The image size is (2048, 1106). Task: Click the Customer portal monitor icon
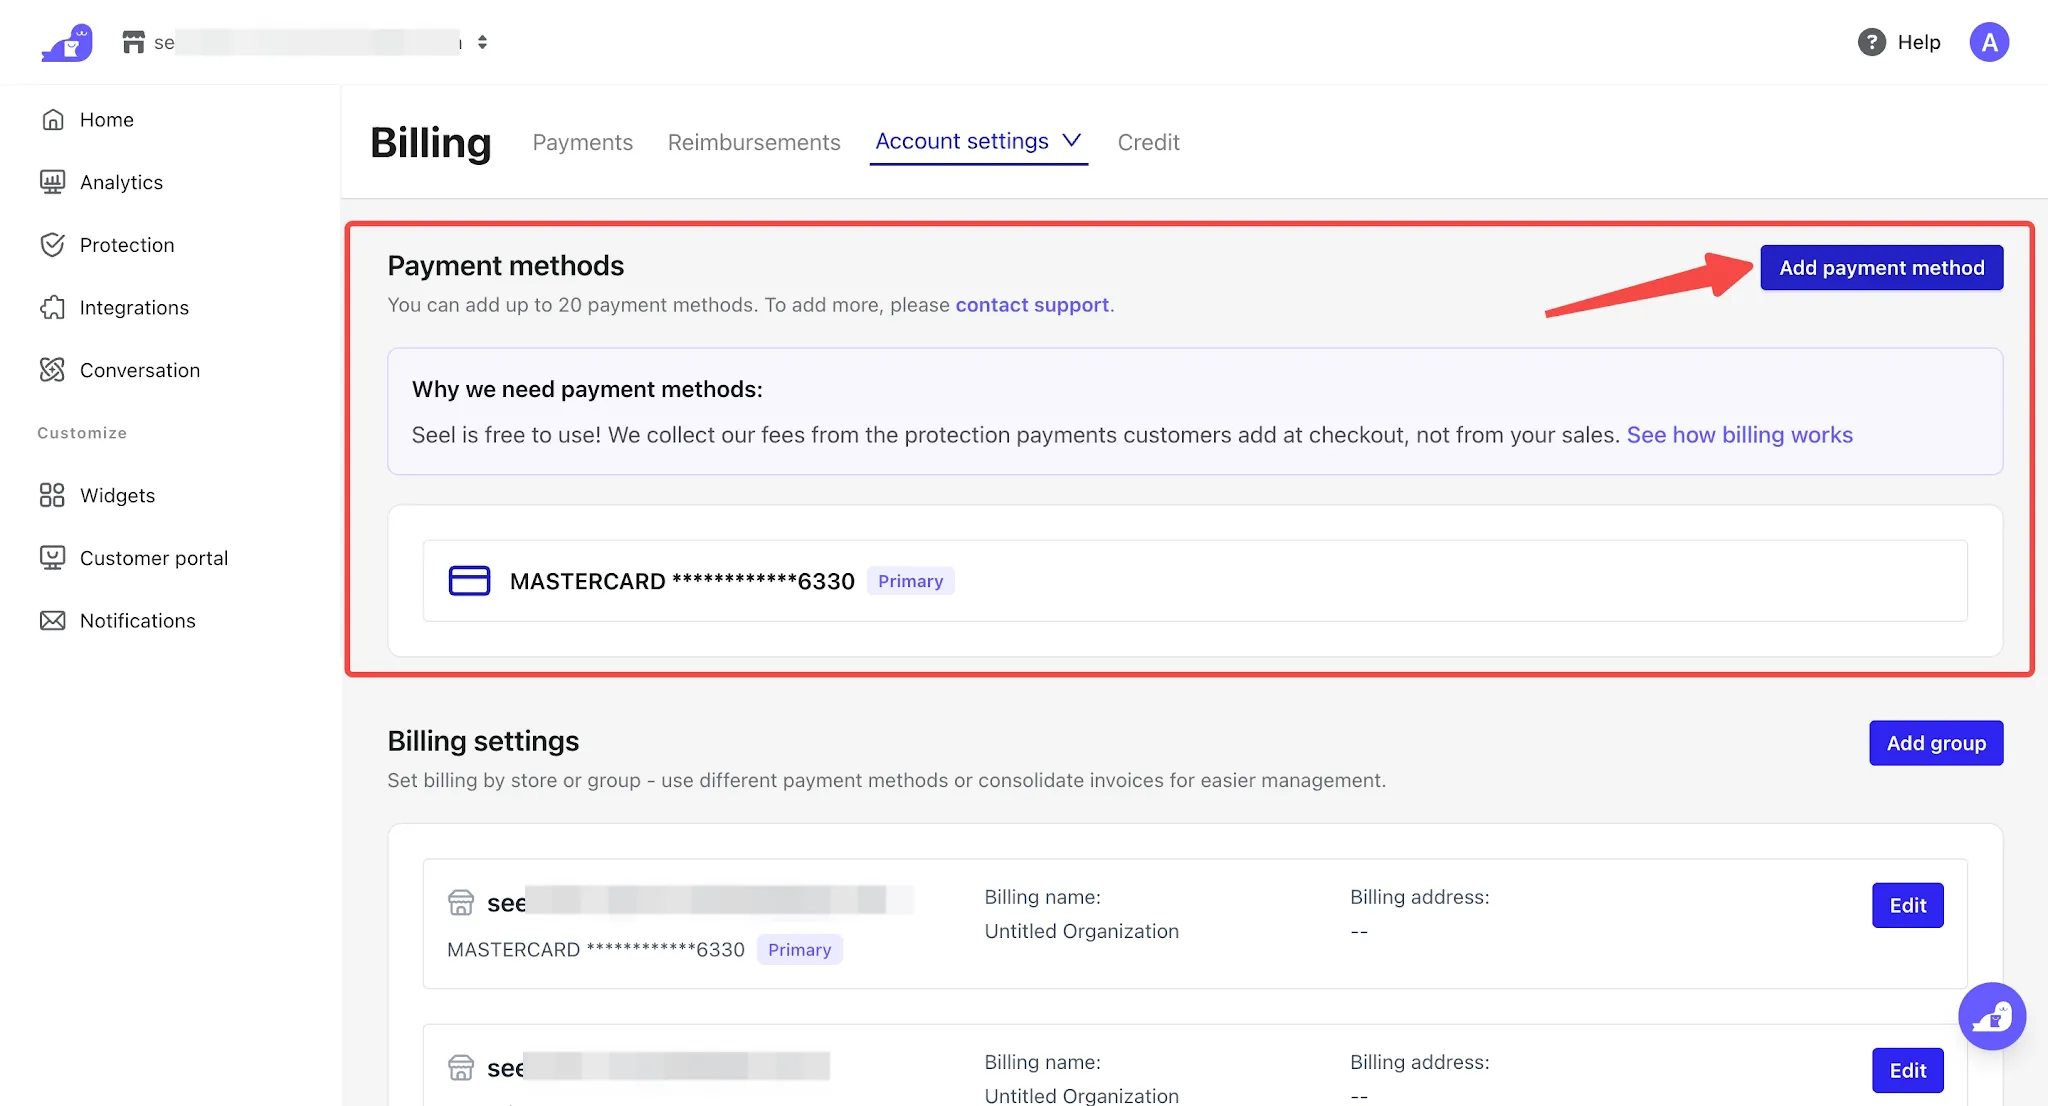pyautogui.click(x=53, y=558)
